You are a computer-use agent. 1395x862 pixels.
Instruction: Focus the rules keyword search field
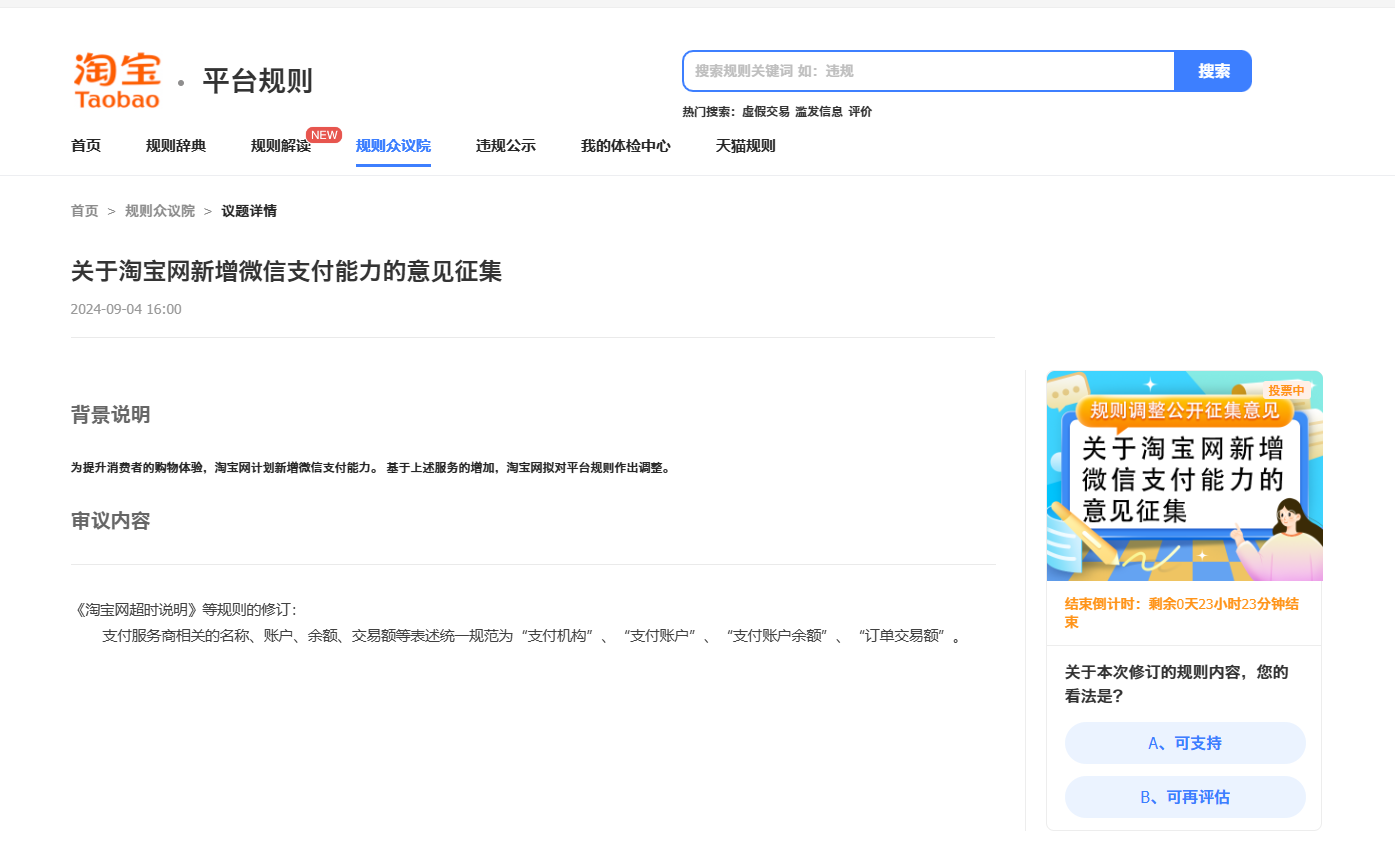pyautogui.click(x=930, y=71)
